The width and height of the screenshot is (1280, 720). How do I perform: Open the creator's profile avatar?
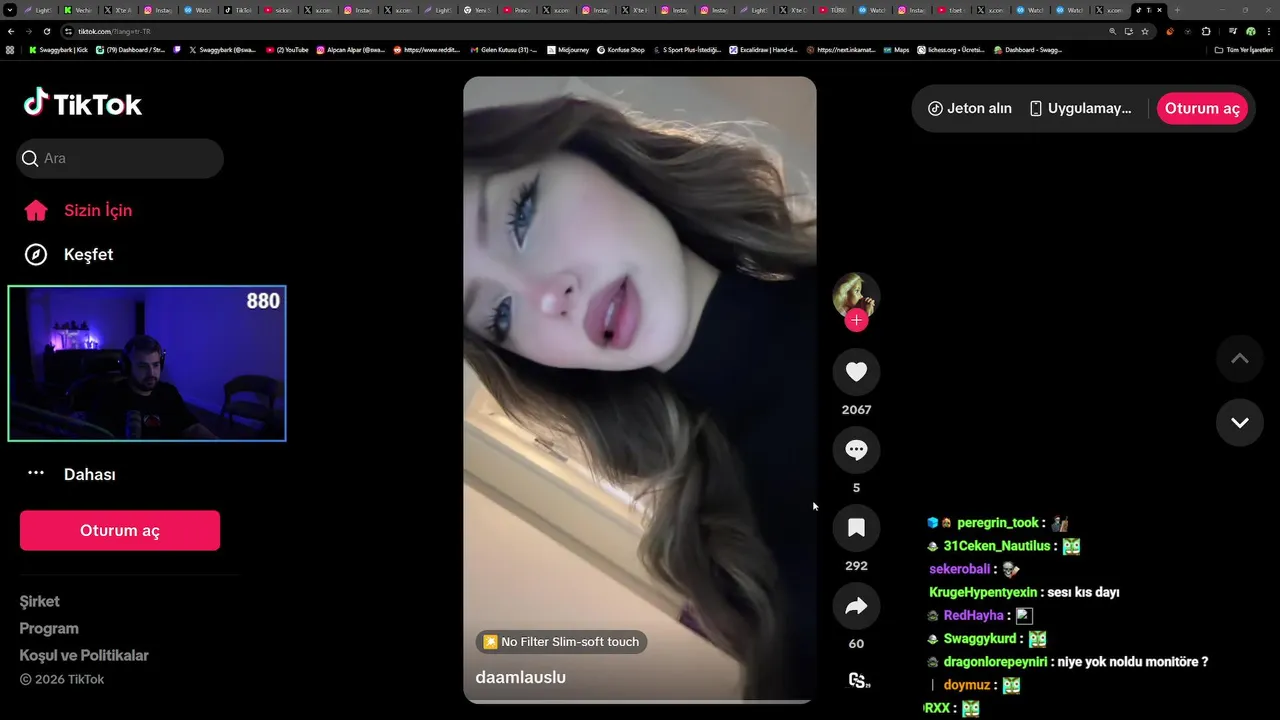click(x=856, y=294)
